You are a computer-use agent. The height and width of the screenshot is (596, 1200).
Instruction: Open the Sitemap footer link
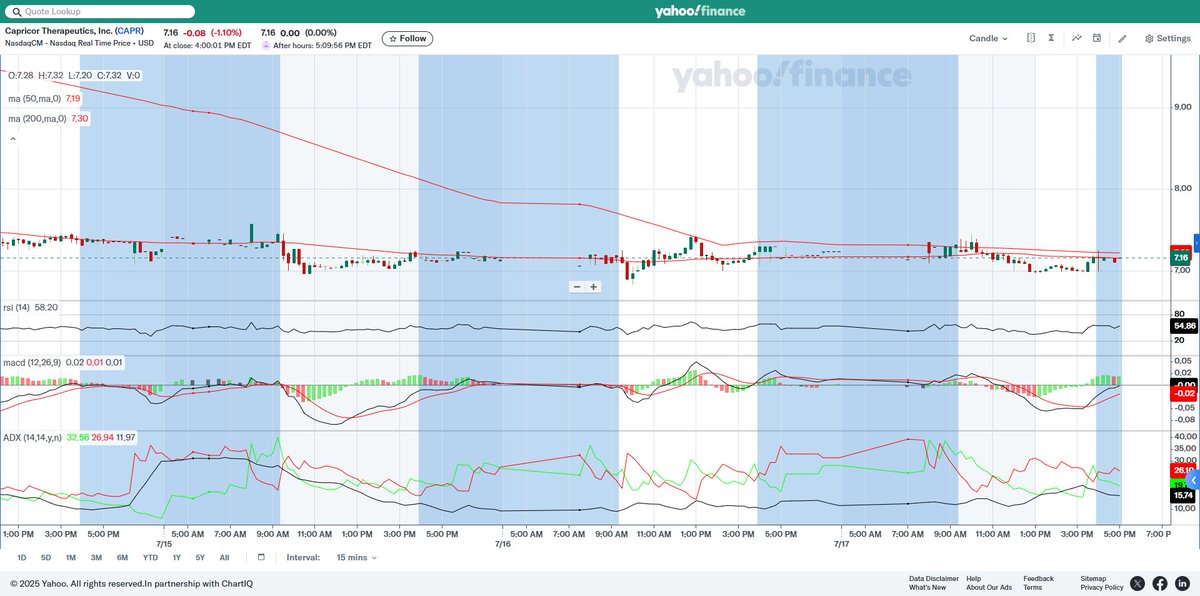click(x=1093, y=578)
